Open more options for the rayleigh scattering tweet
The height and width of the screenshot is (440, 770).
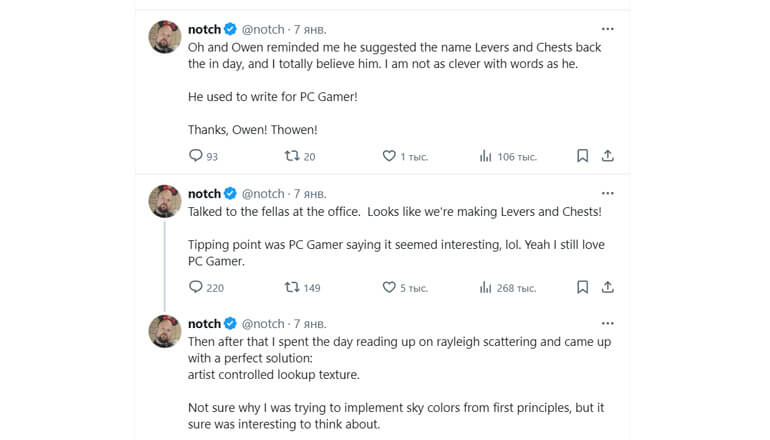(607, 323)
